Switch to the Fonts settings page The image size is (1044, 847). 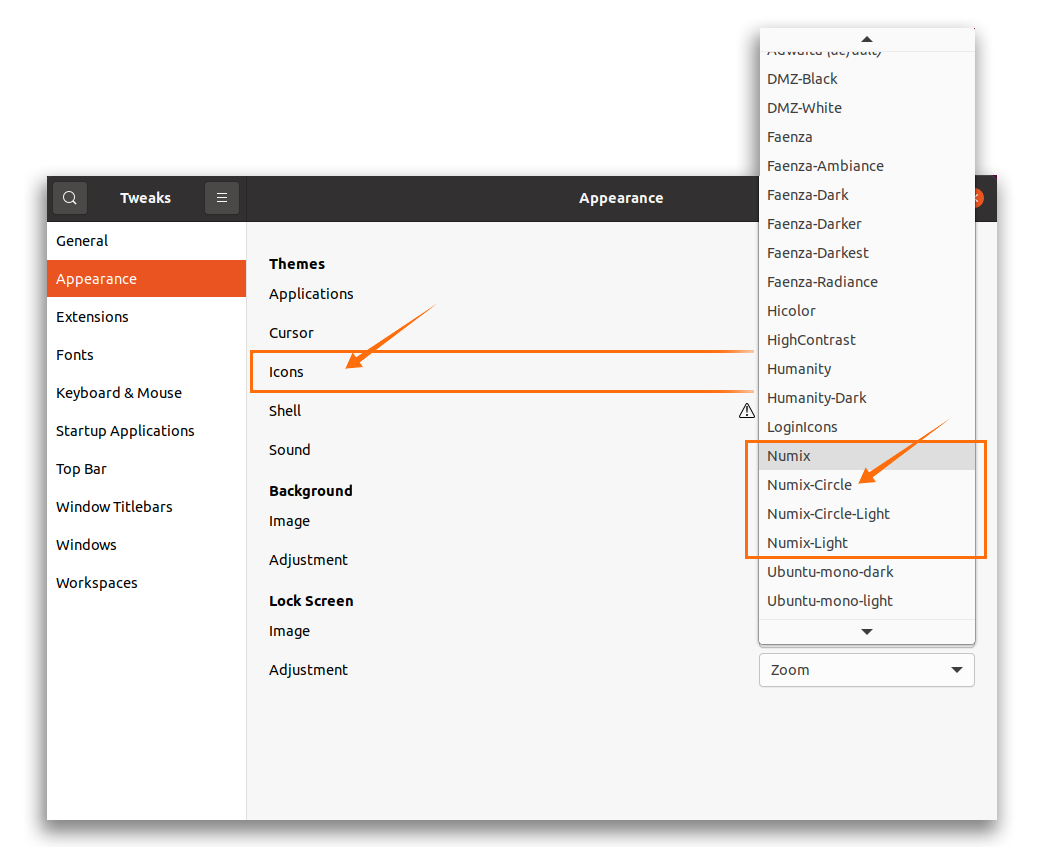click(x=75, y=355)
